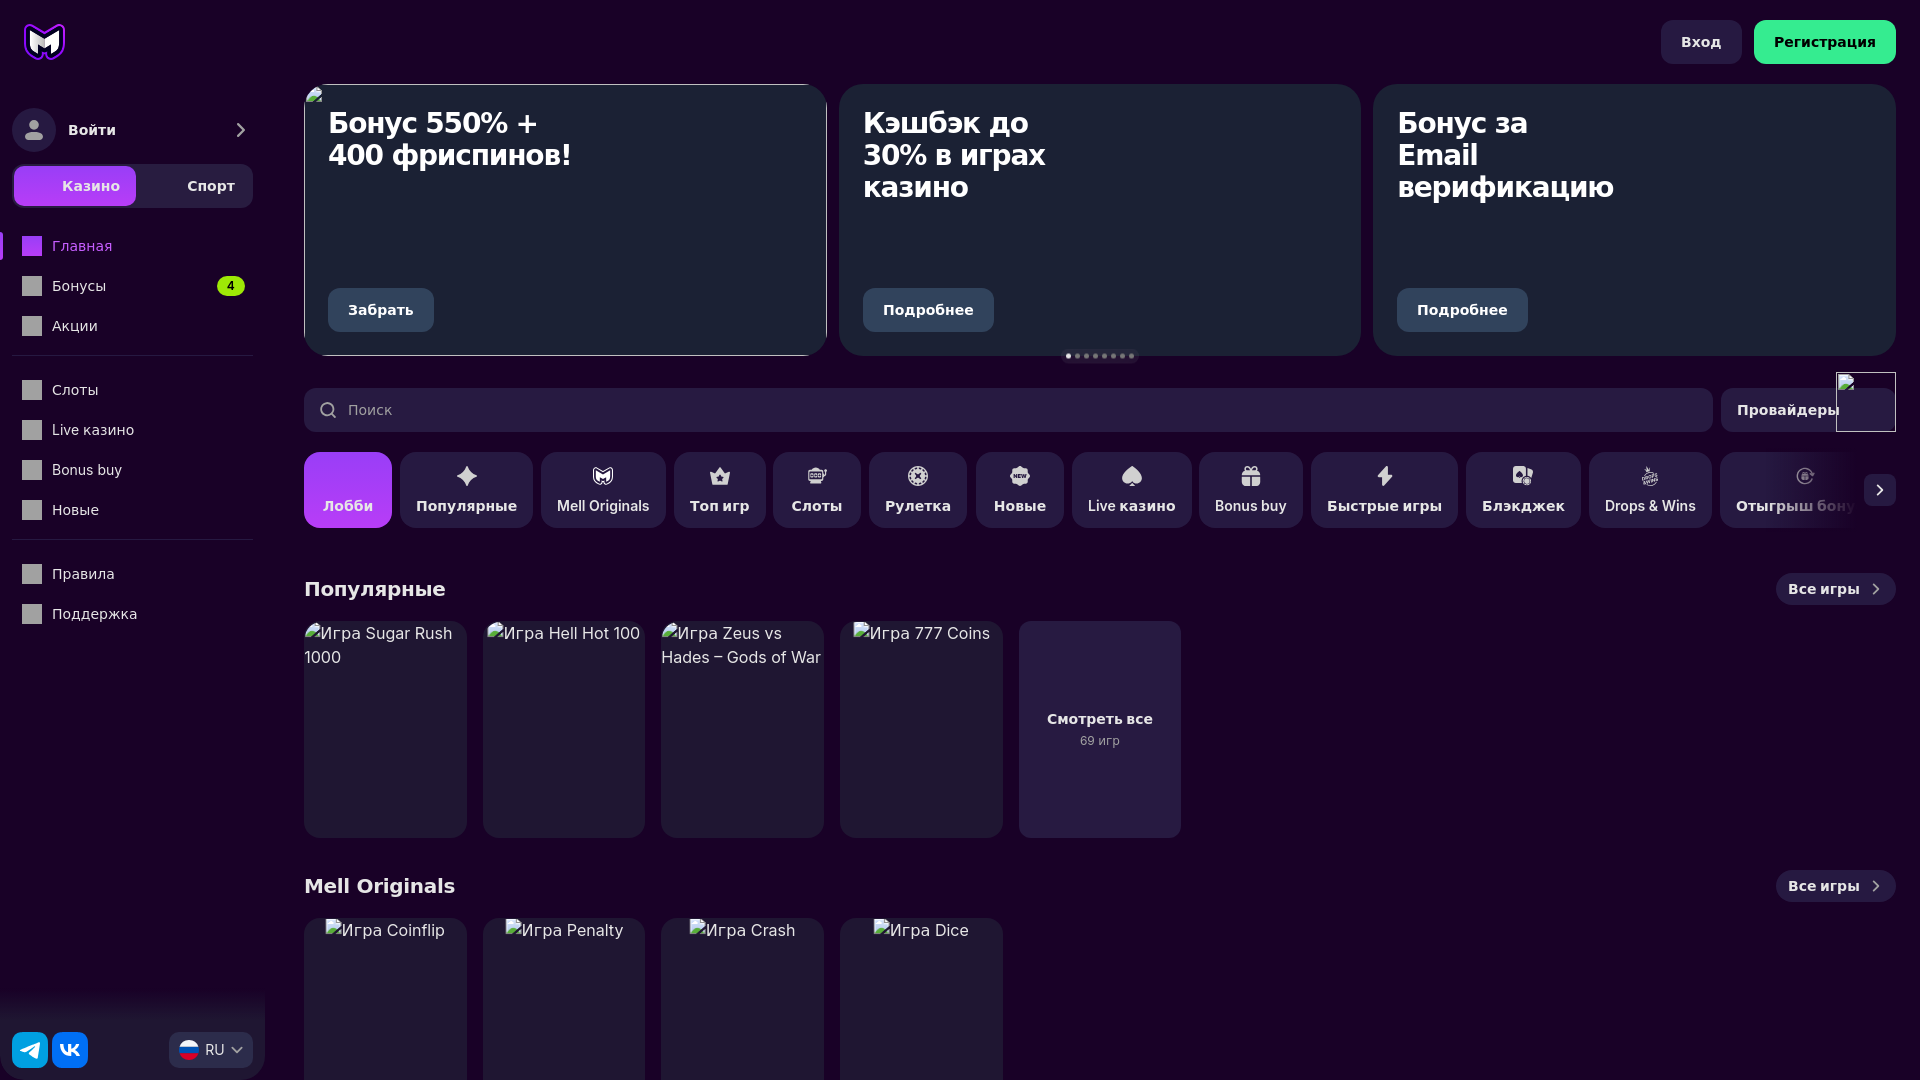Click the Поддержка sidebar icon
This screenshot has width=1920, height=1080.
(32, 614)
